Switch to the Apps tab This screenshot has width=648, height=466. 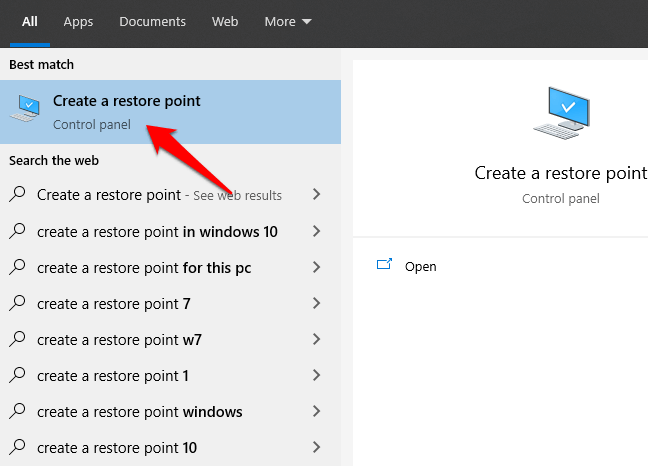[x=78, y=21]
